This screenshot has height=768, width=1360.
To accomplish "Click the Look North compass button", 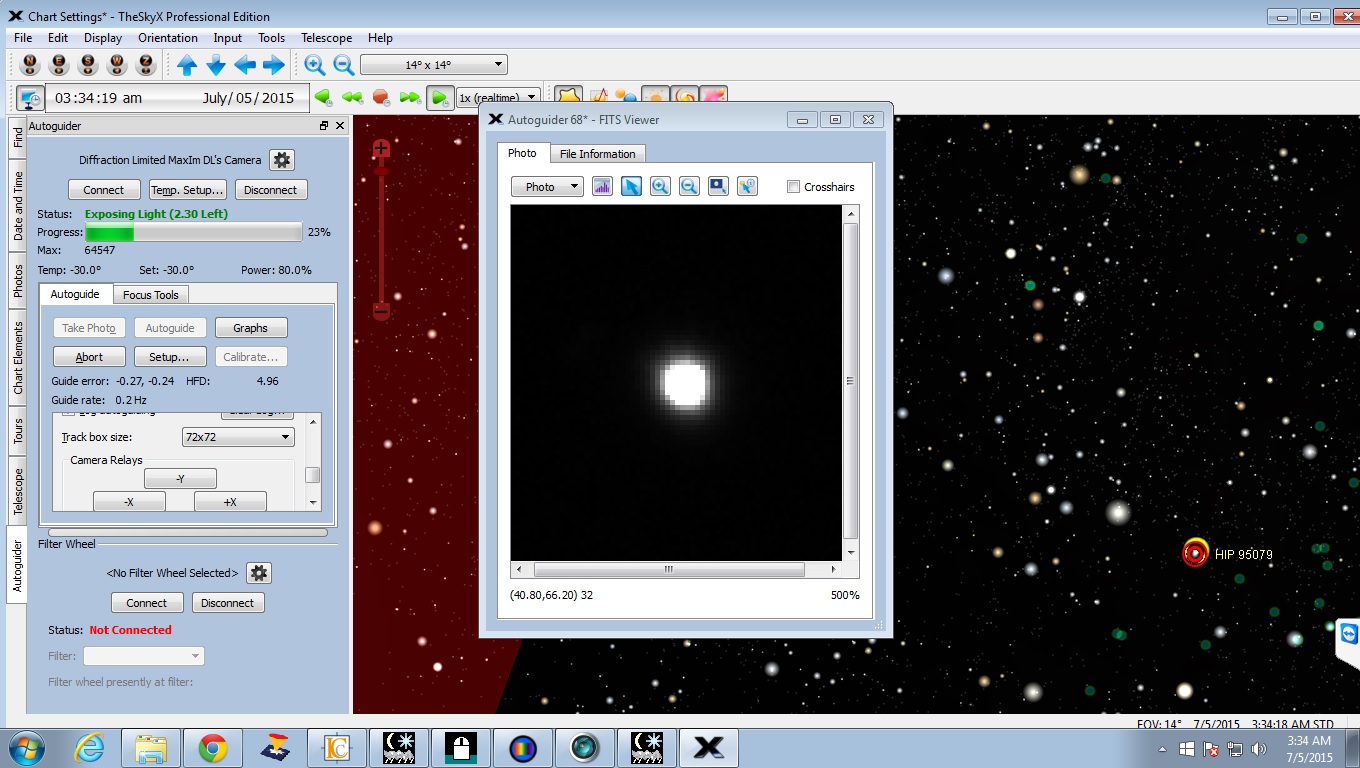I will (x=30, y=65).
